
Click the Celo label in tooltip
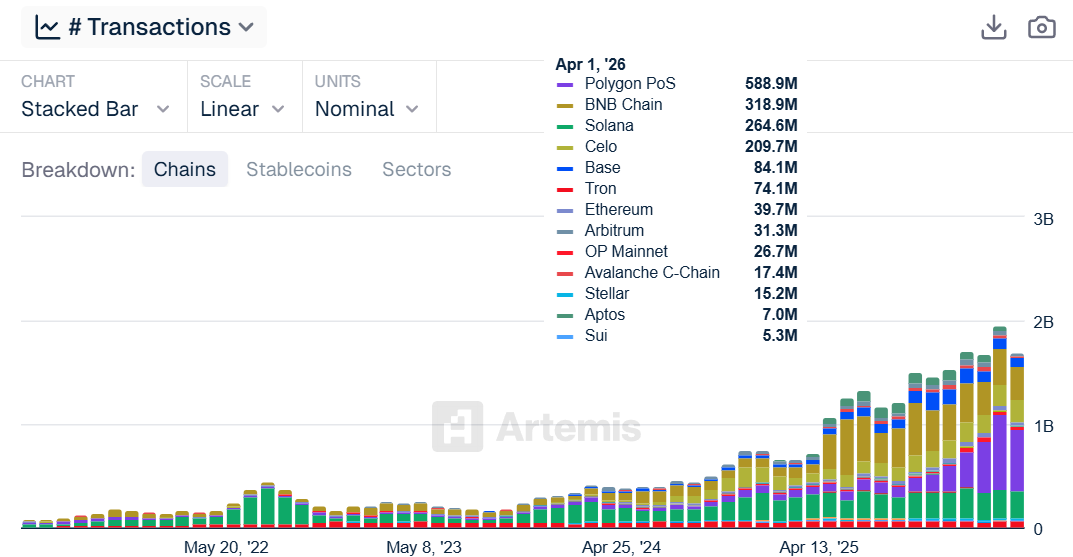(x=601, y=146)
